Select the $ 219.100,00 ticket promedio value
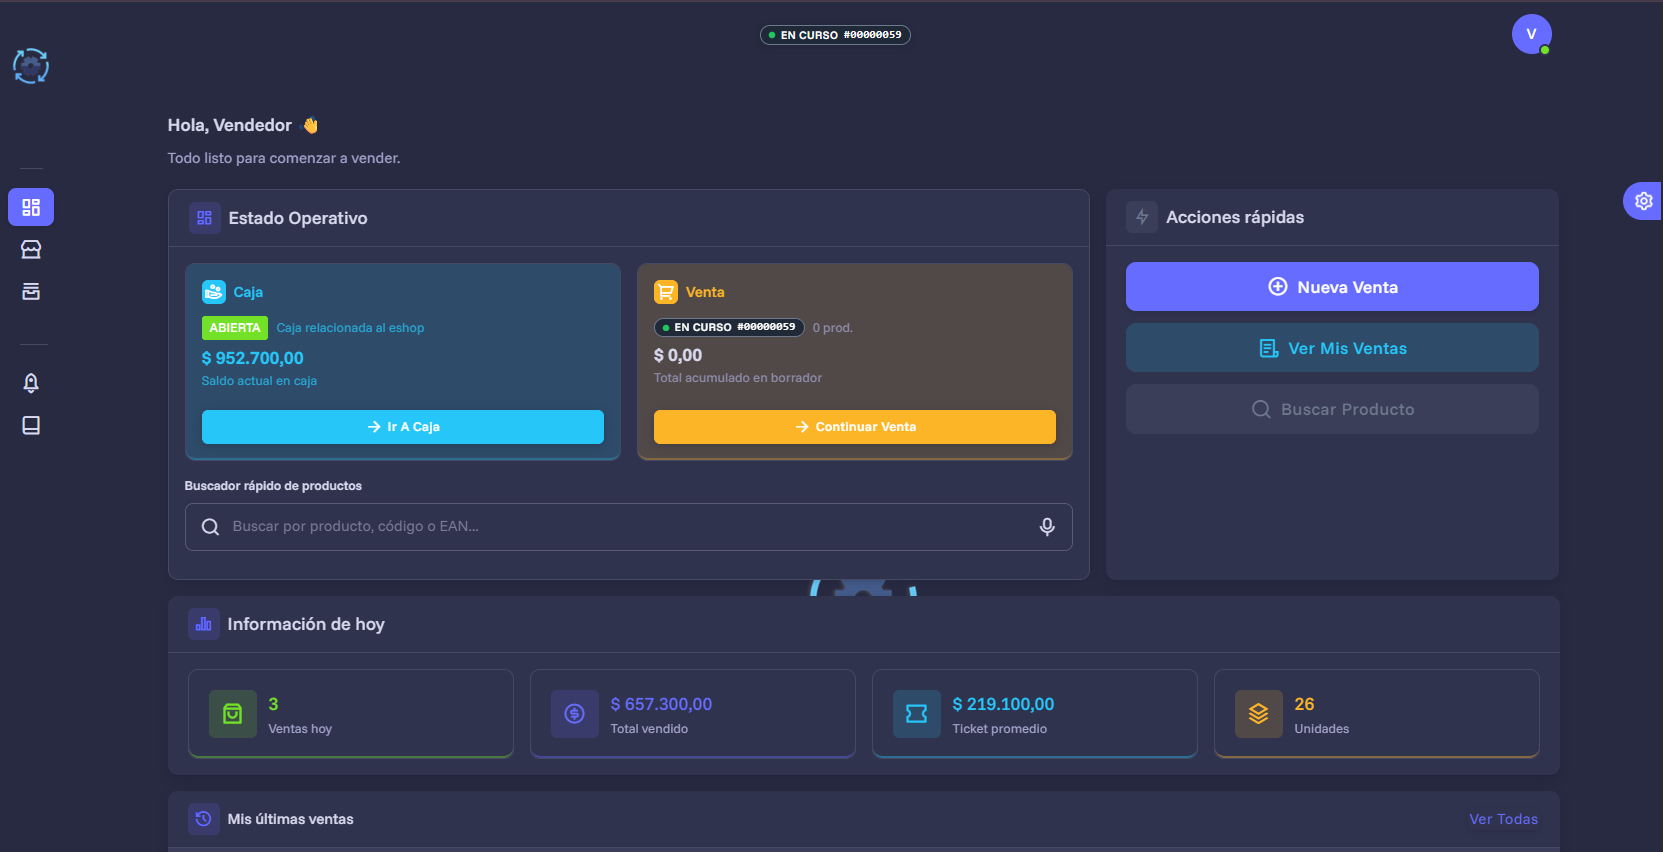1663x852 pixels. tap(1004, 704)
